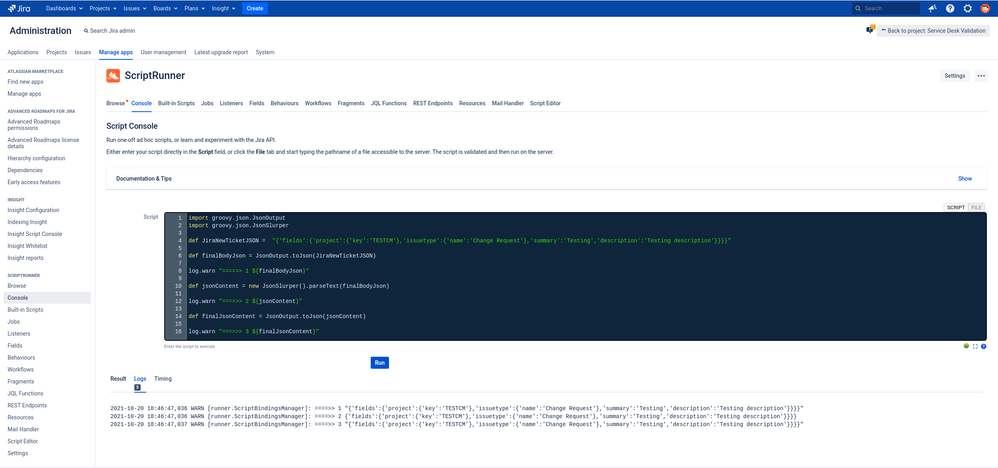This screenshot has width=998, height=468.
Task: Expand the Dashboards dropdown
Action: (x=64, y=8)
